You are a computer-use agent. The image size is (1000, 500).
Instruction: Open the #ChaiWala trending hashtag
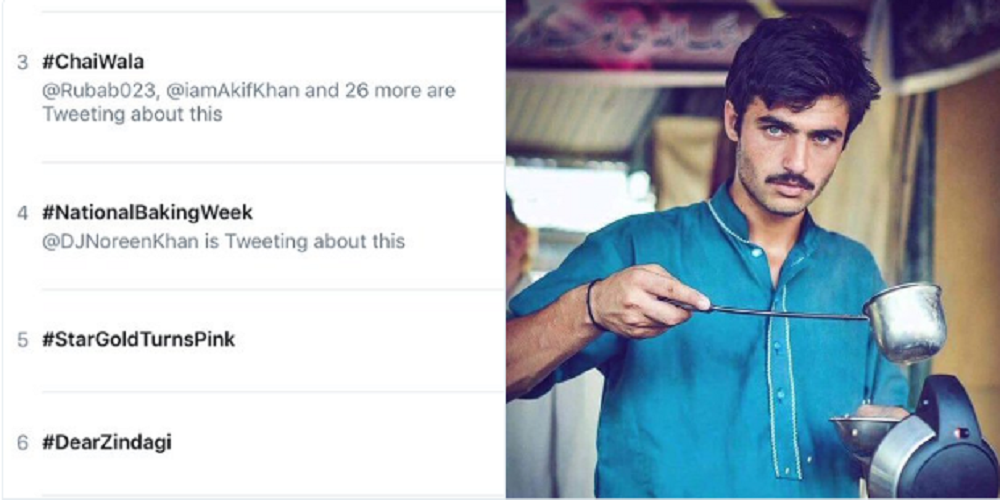93,62
